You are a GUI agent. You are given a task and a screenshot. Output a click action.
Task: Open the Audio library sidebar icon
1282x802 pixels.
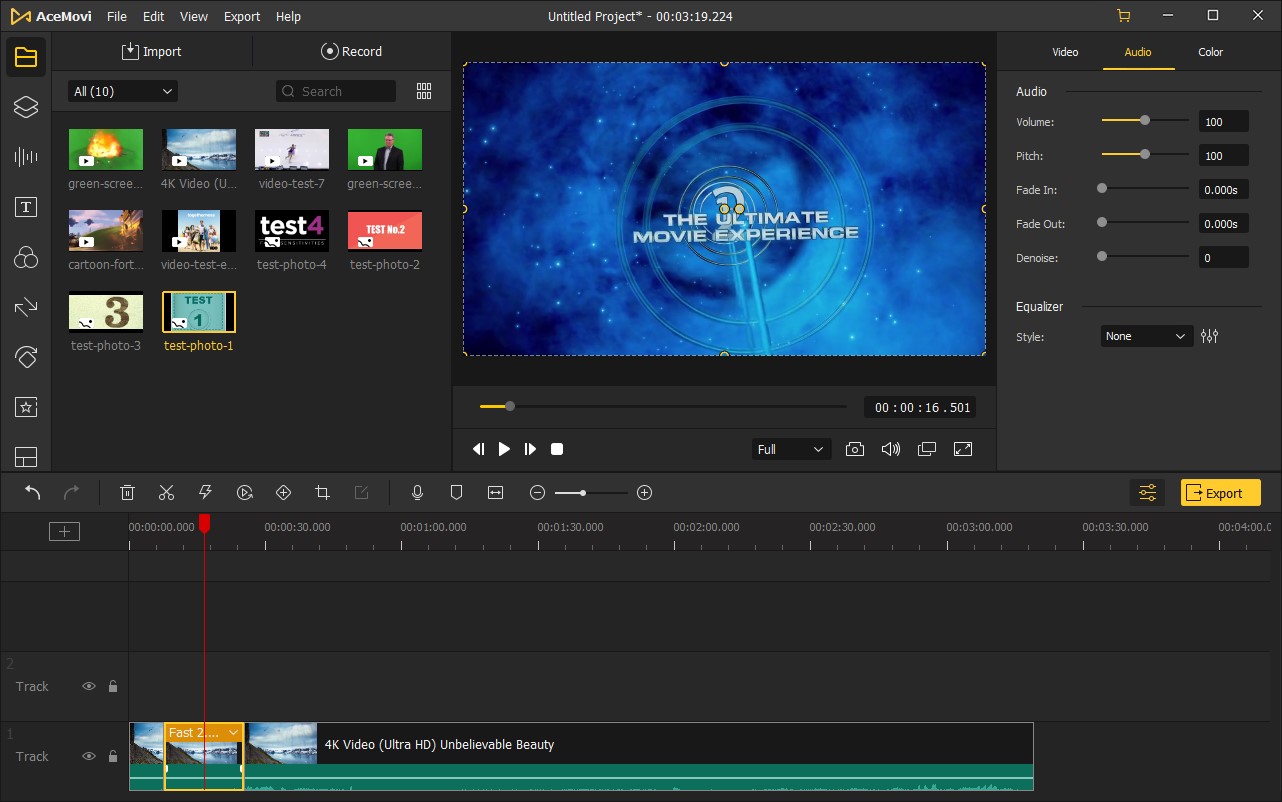pyautogui.click(x=26, y=156)
